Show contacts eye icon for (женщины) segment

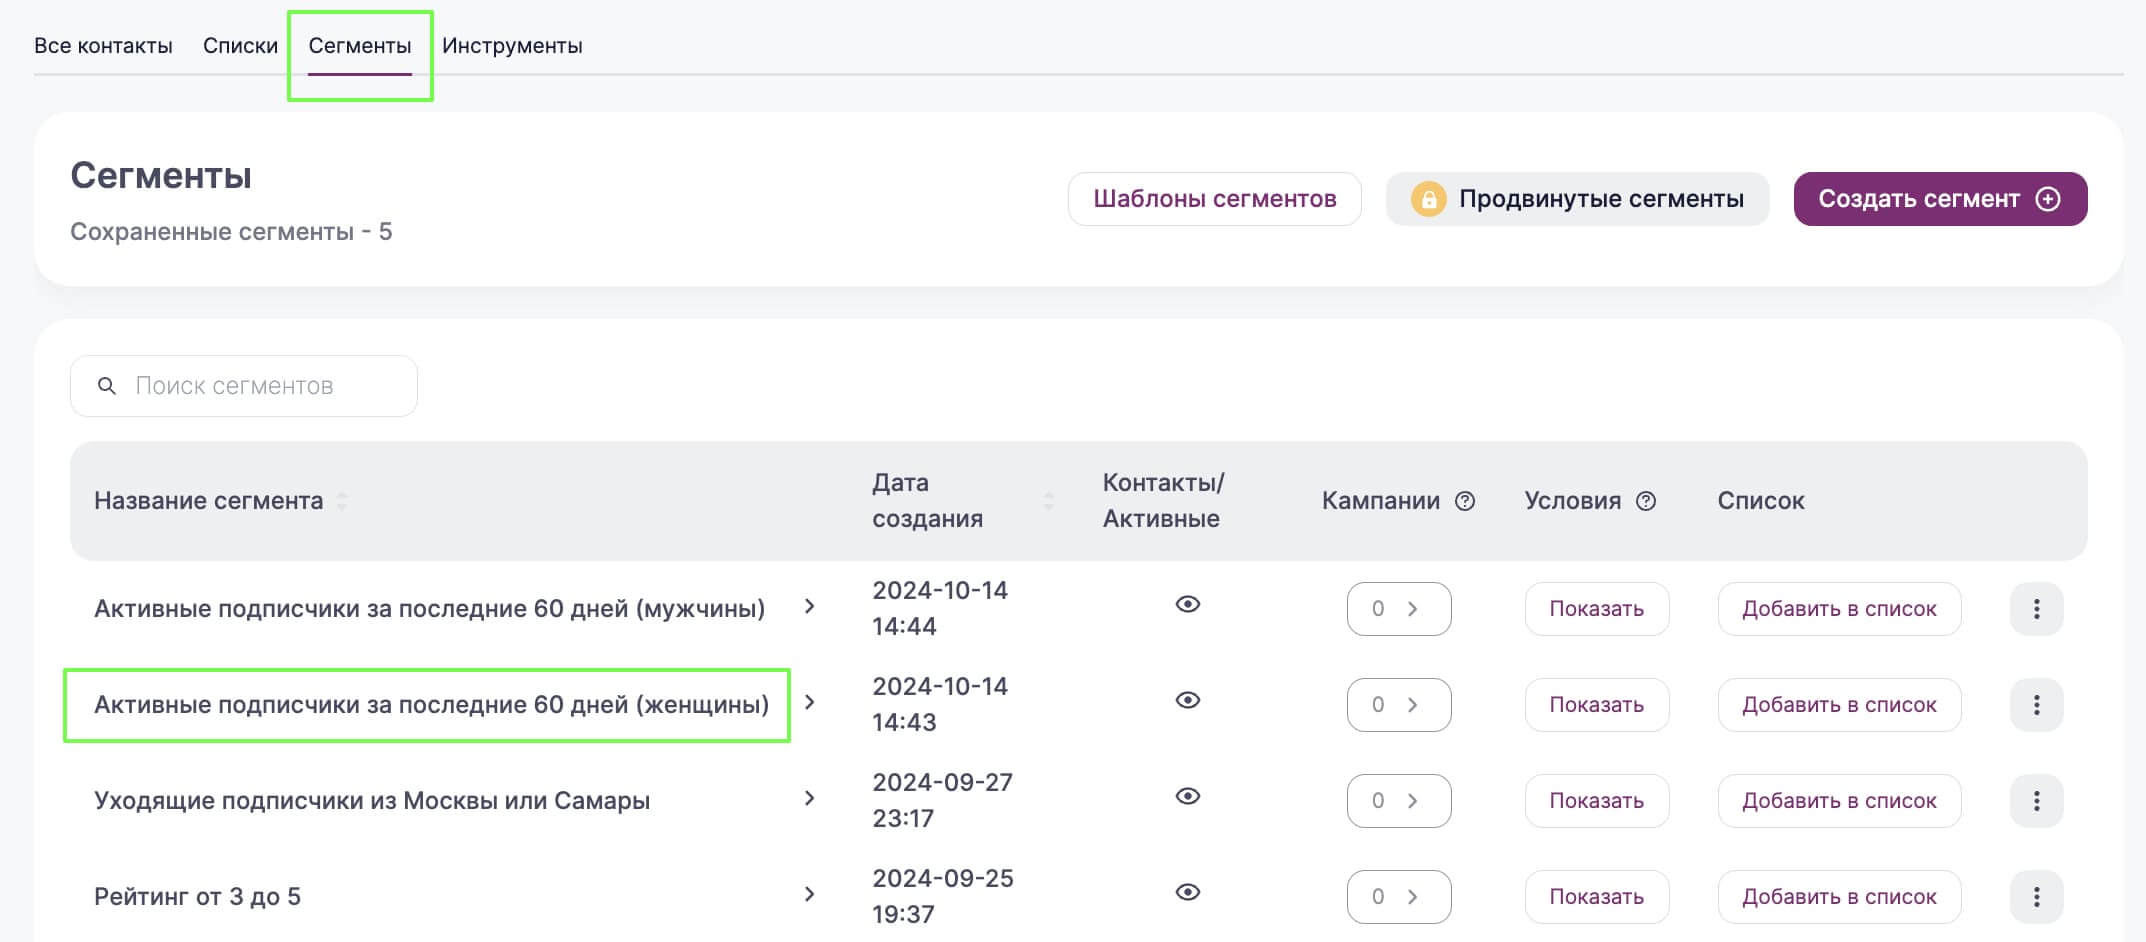click(x=1188, y=700)
